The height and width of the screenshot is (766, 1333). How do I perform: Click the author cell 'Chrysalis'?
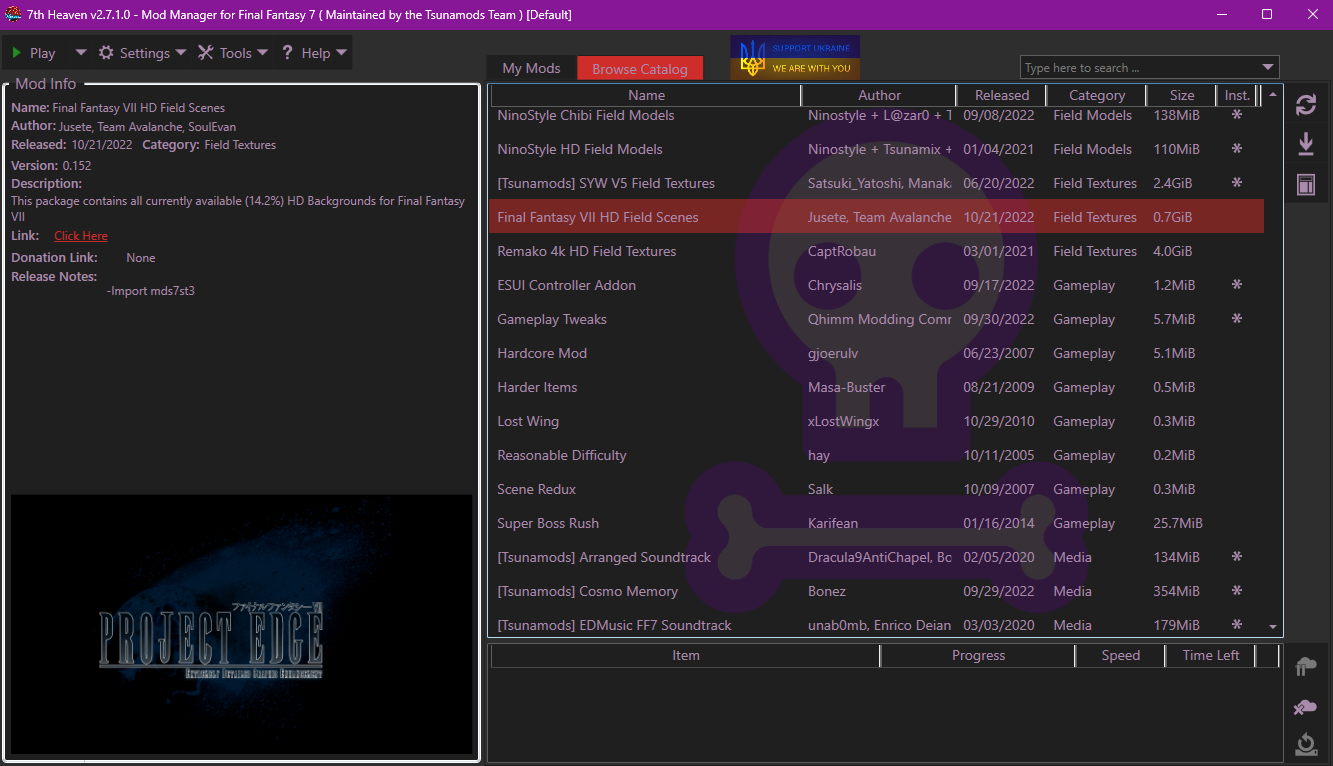(x=836, y=285)
